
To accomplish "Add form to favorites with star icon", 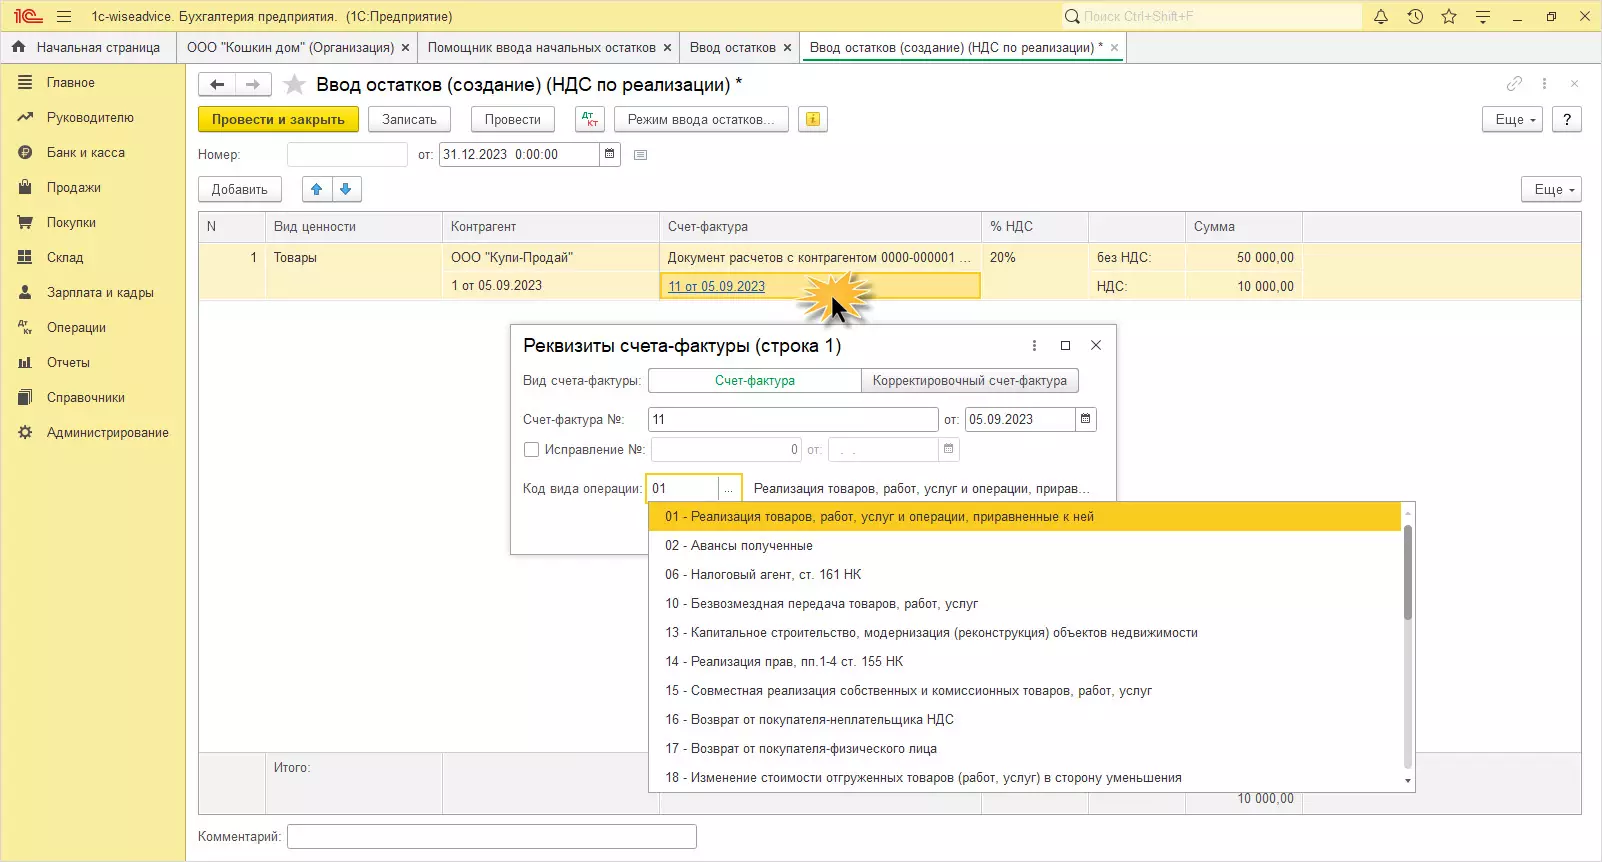I will pyautogui.click(x=294, y=85).
